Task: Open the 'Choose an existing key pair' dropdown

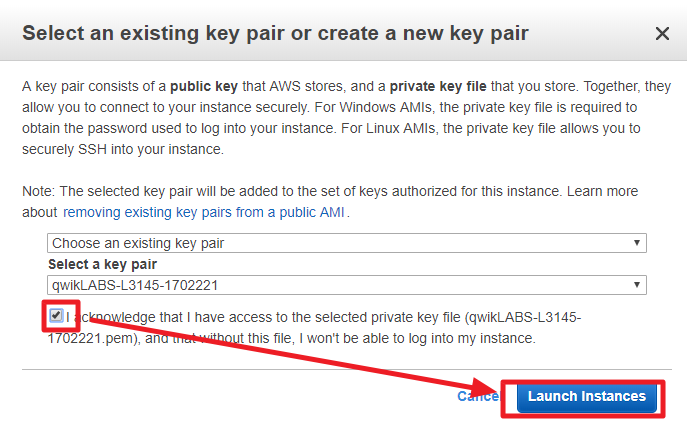Action: click(x=347, y=243)
